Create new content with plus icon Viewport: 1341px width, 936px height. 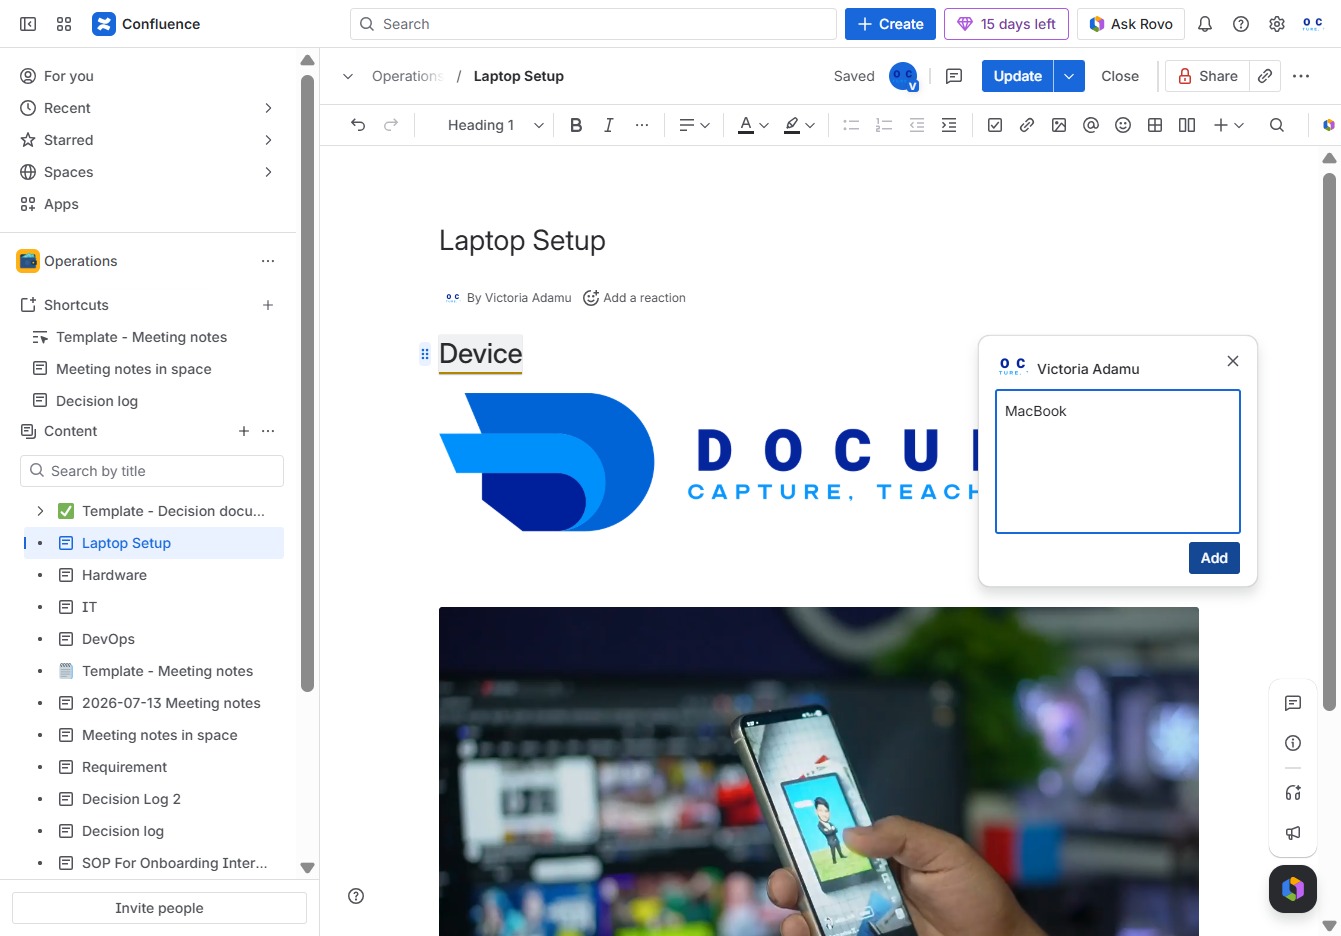(x=244, y=431)
